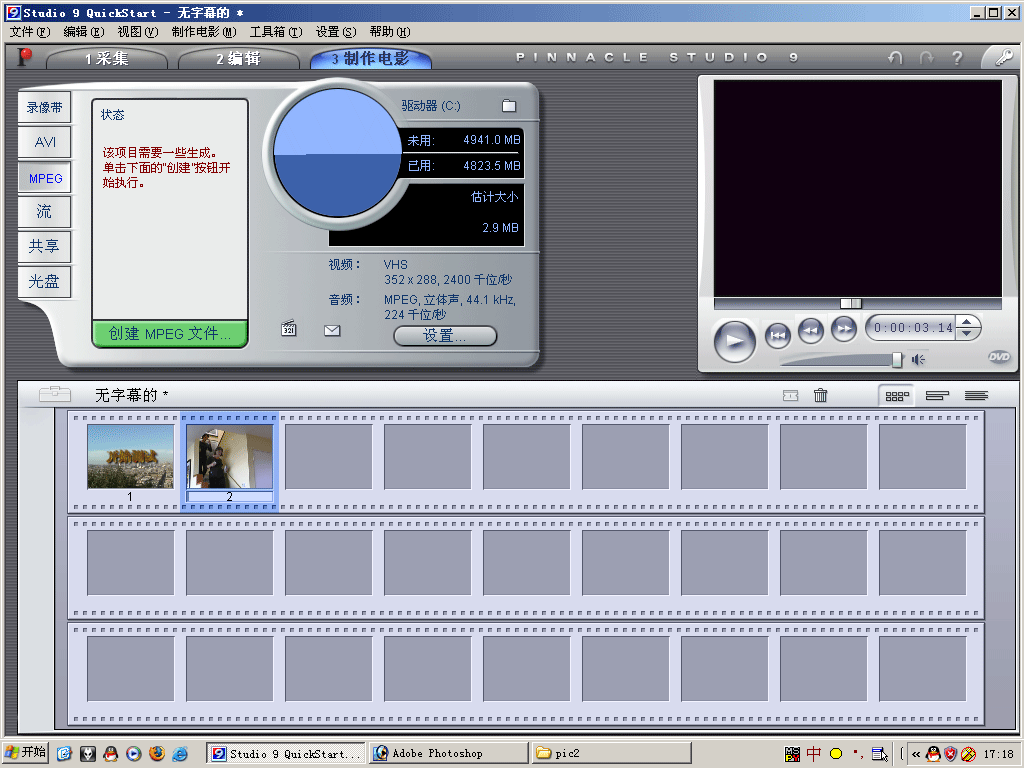Launch Firefox from quick launch

tap(157, 754)
